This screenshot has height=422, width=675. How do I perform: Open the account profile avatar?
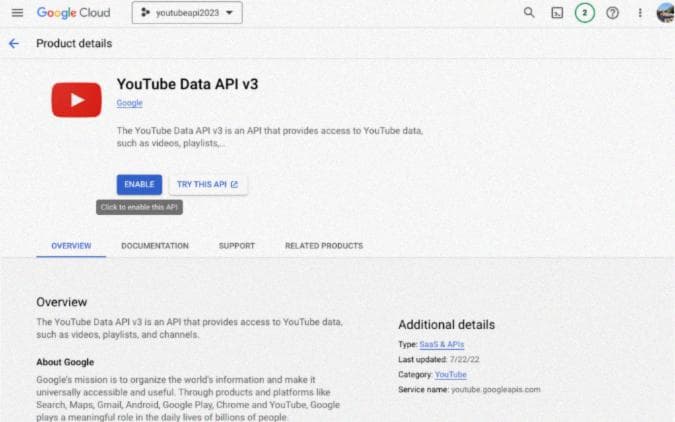(x=664, y=13)
